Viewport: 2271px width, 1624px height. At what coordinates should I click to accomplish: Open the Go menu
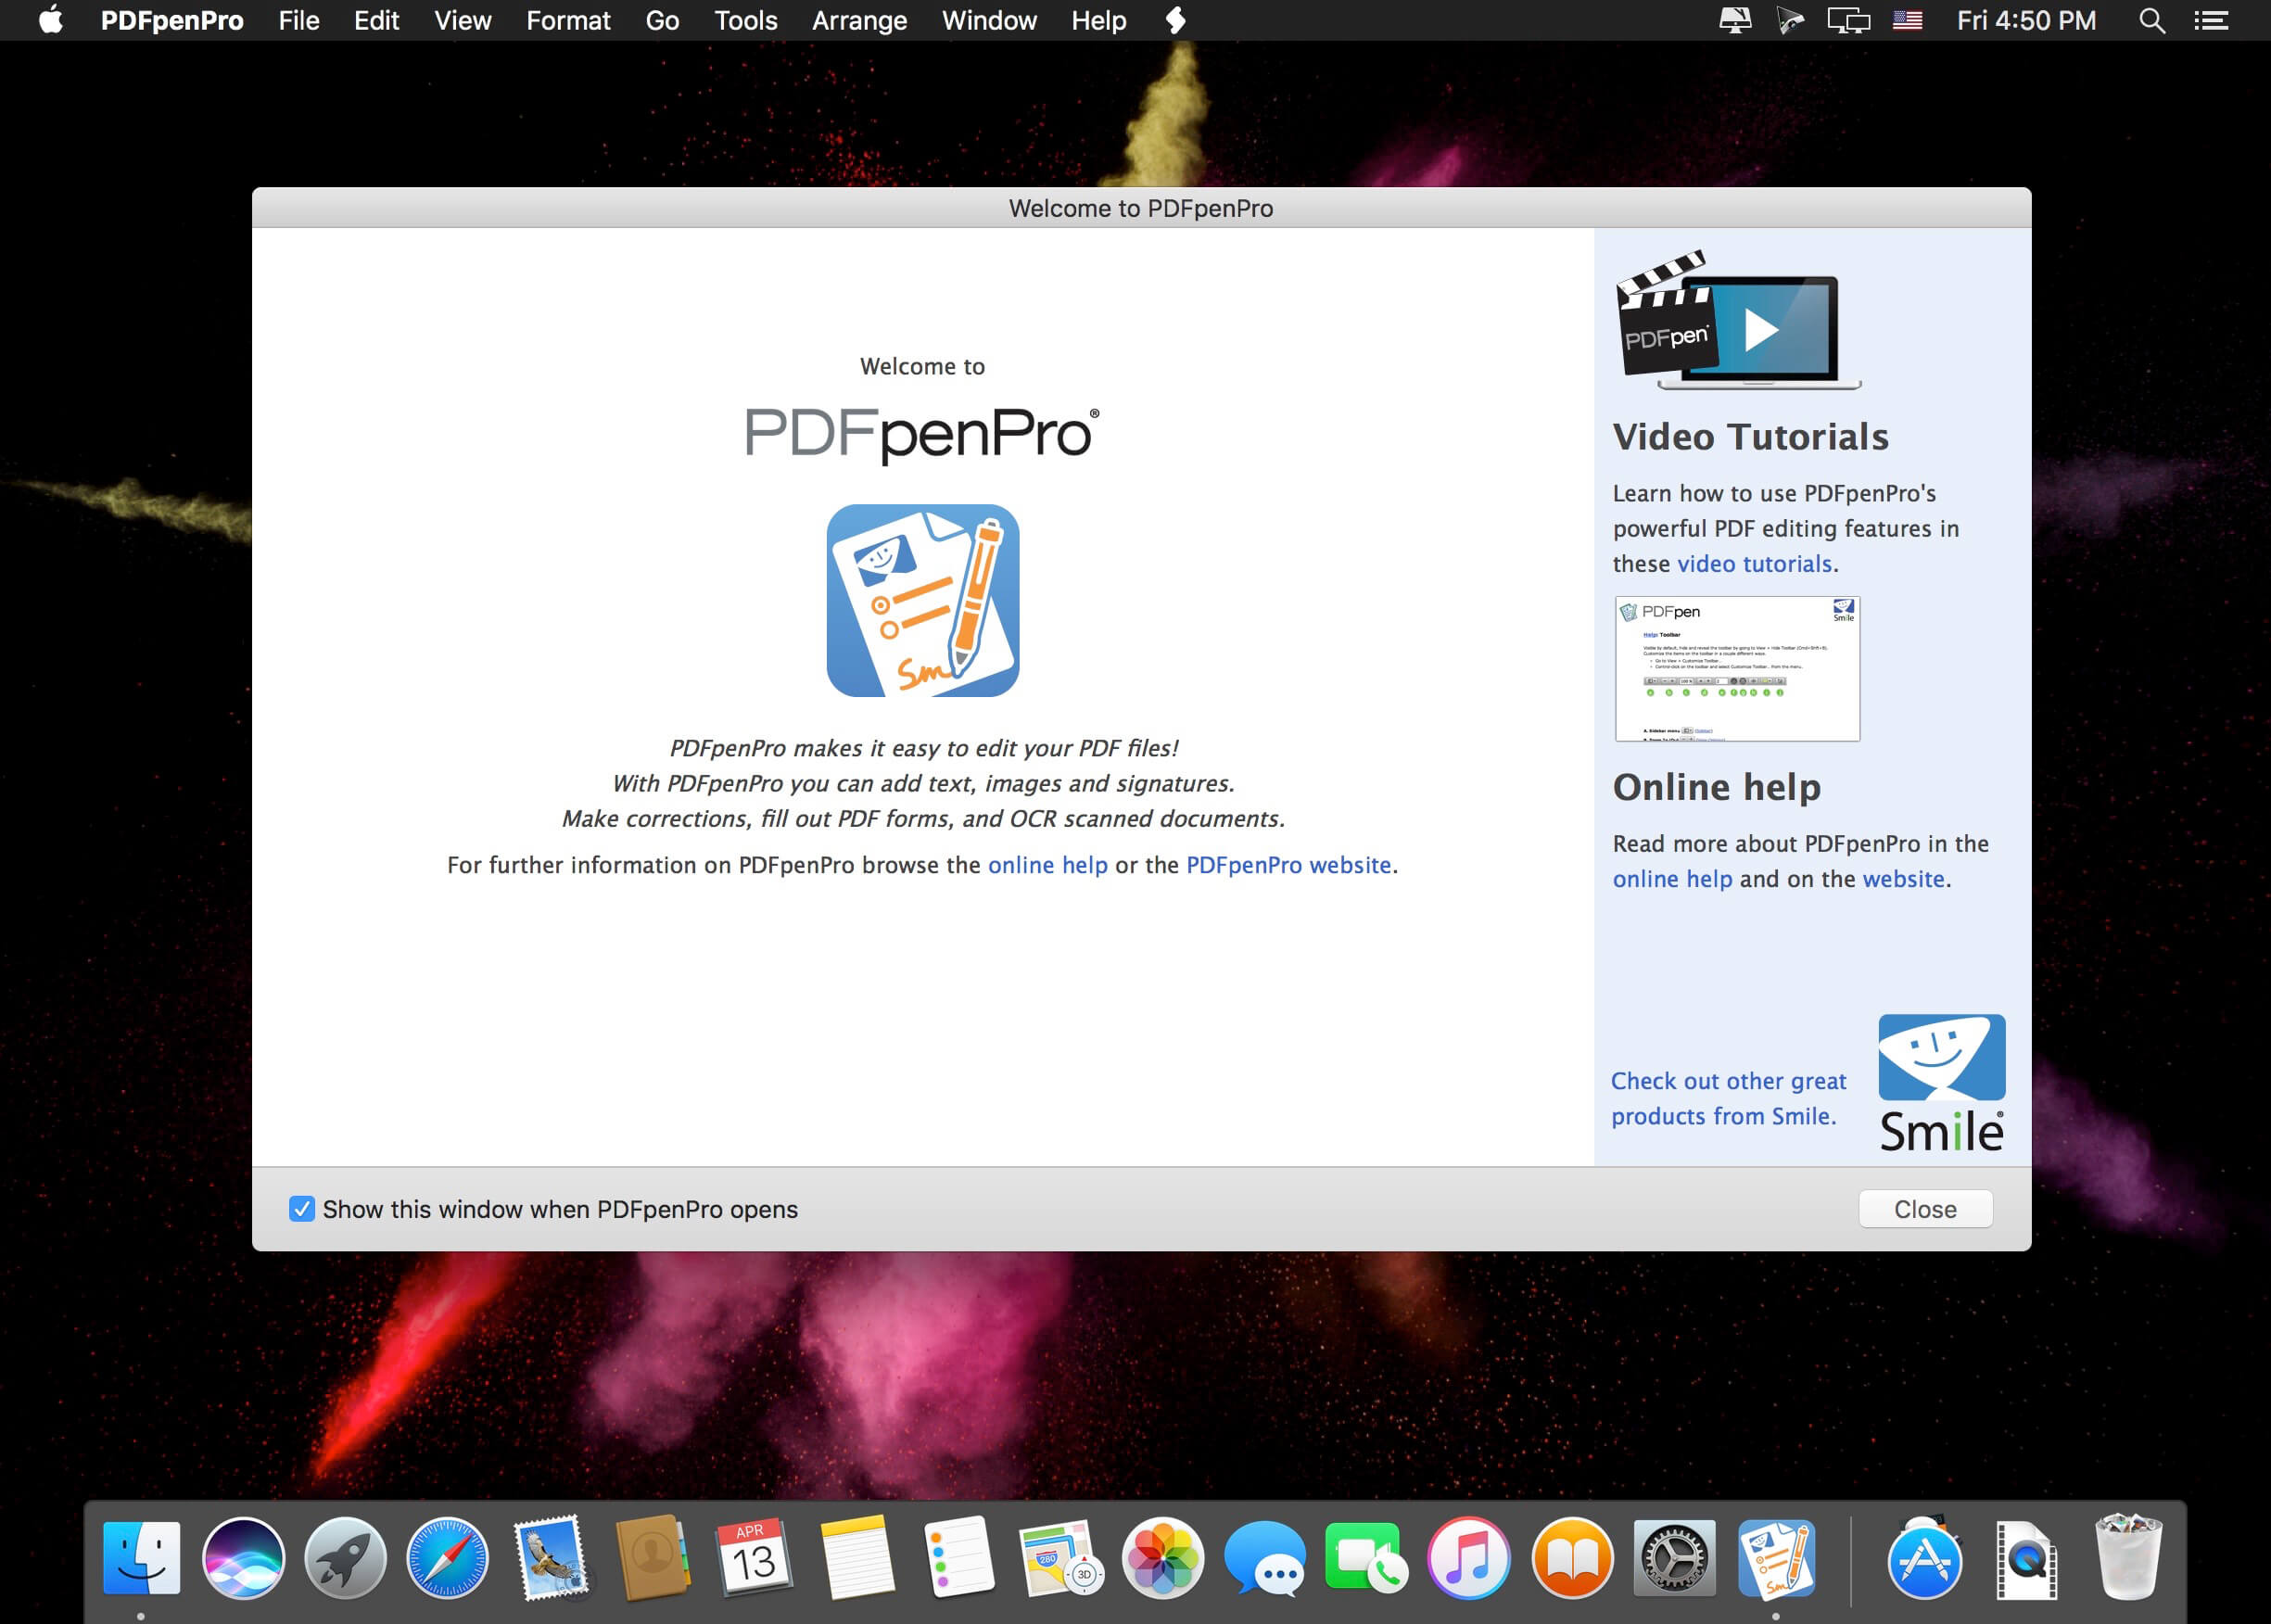(662, 20)
